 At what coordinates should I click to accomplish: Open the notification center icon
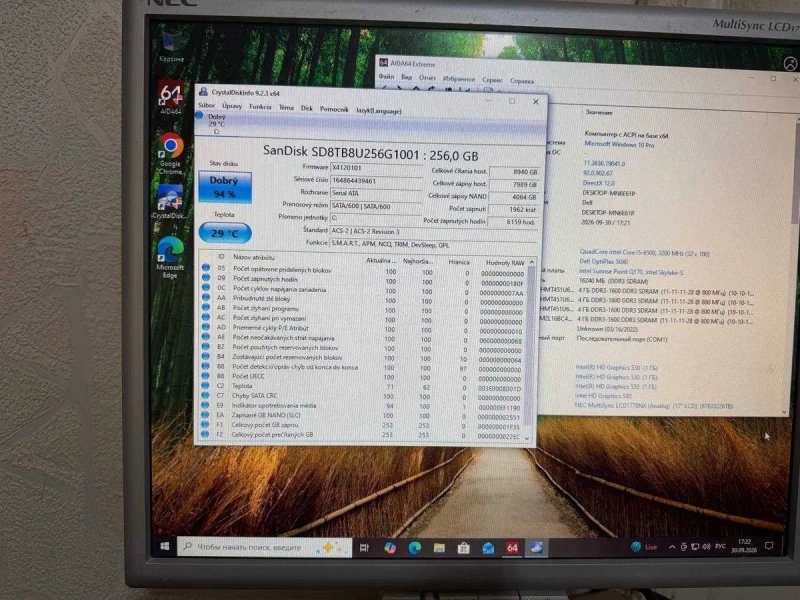click(x=769, y=546)
